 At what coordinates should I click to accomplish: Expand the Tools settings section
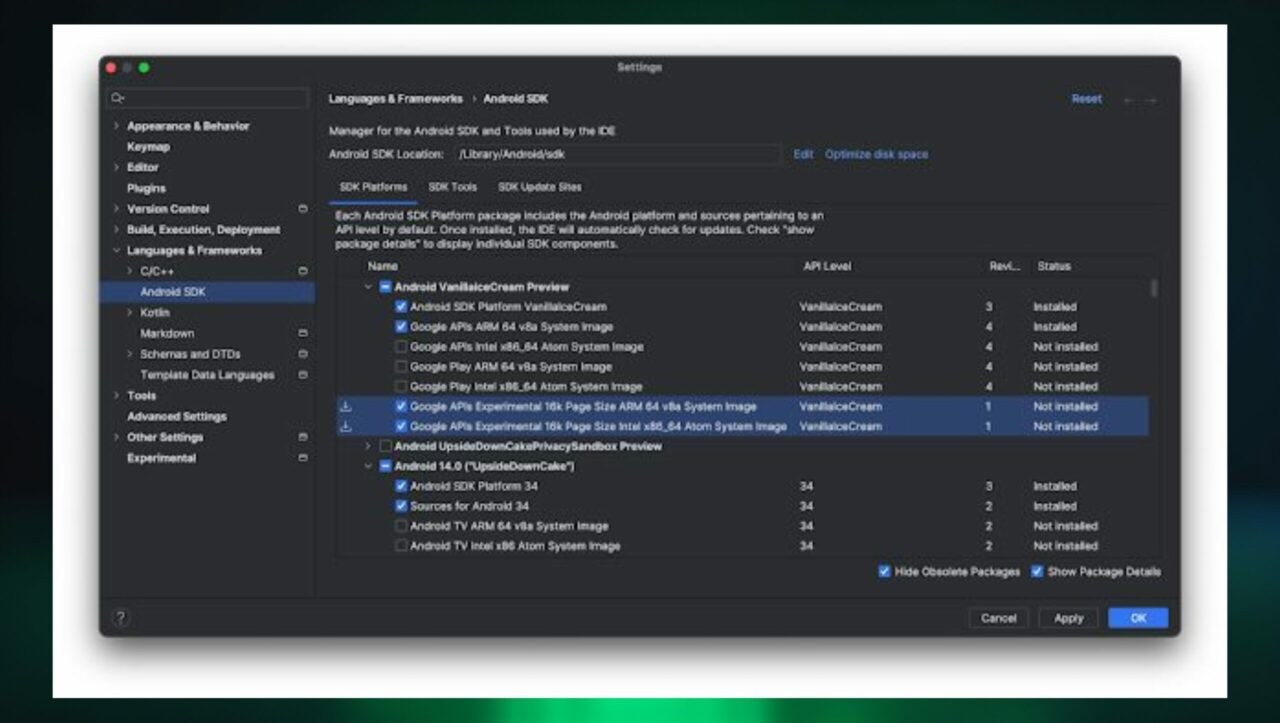116,396
